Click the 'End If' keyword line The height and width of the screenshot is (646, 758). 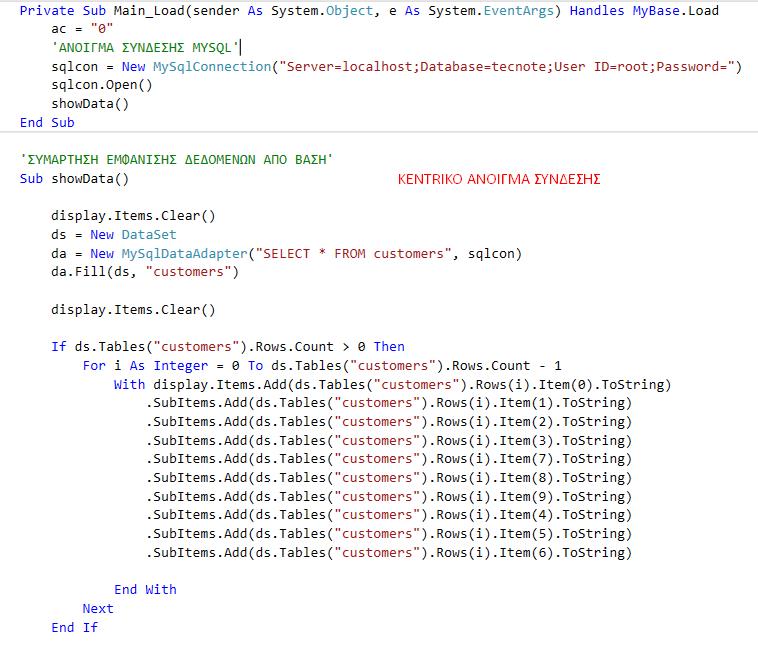74,628
